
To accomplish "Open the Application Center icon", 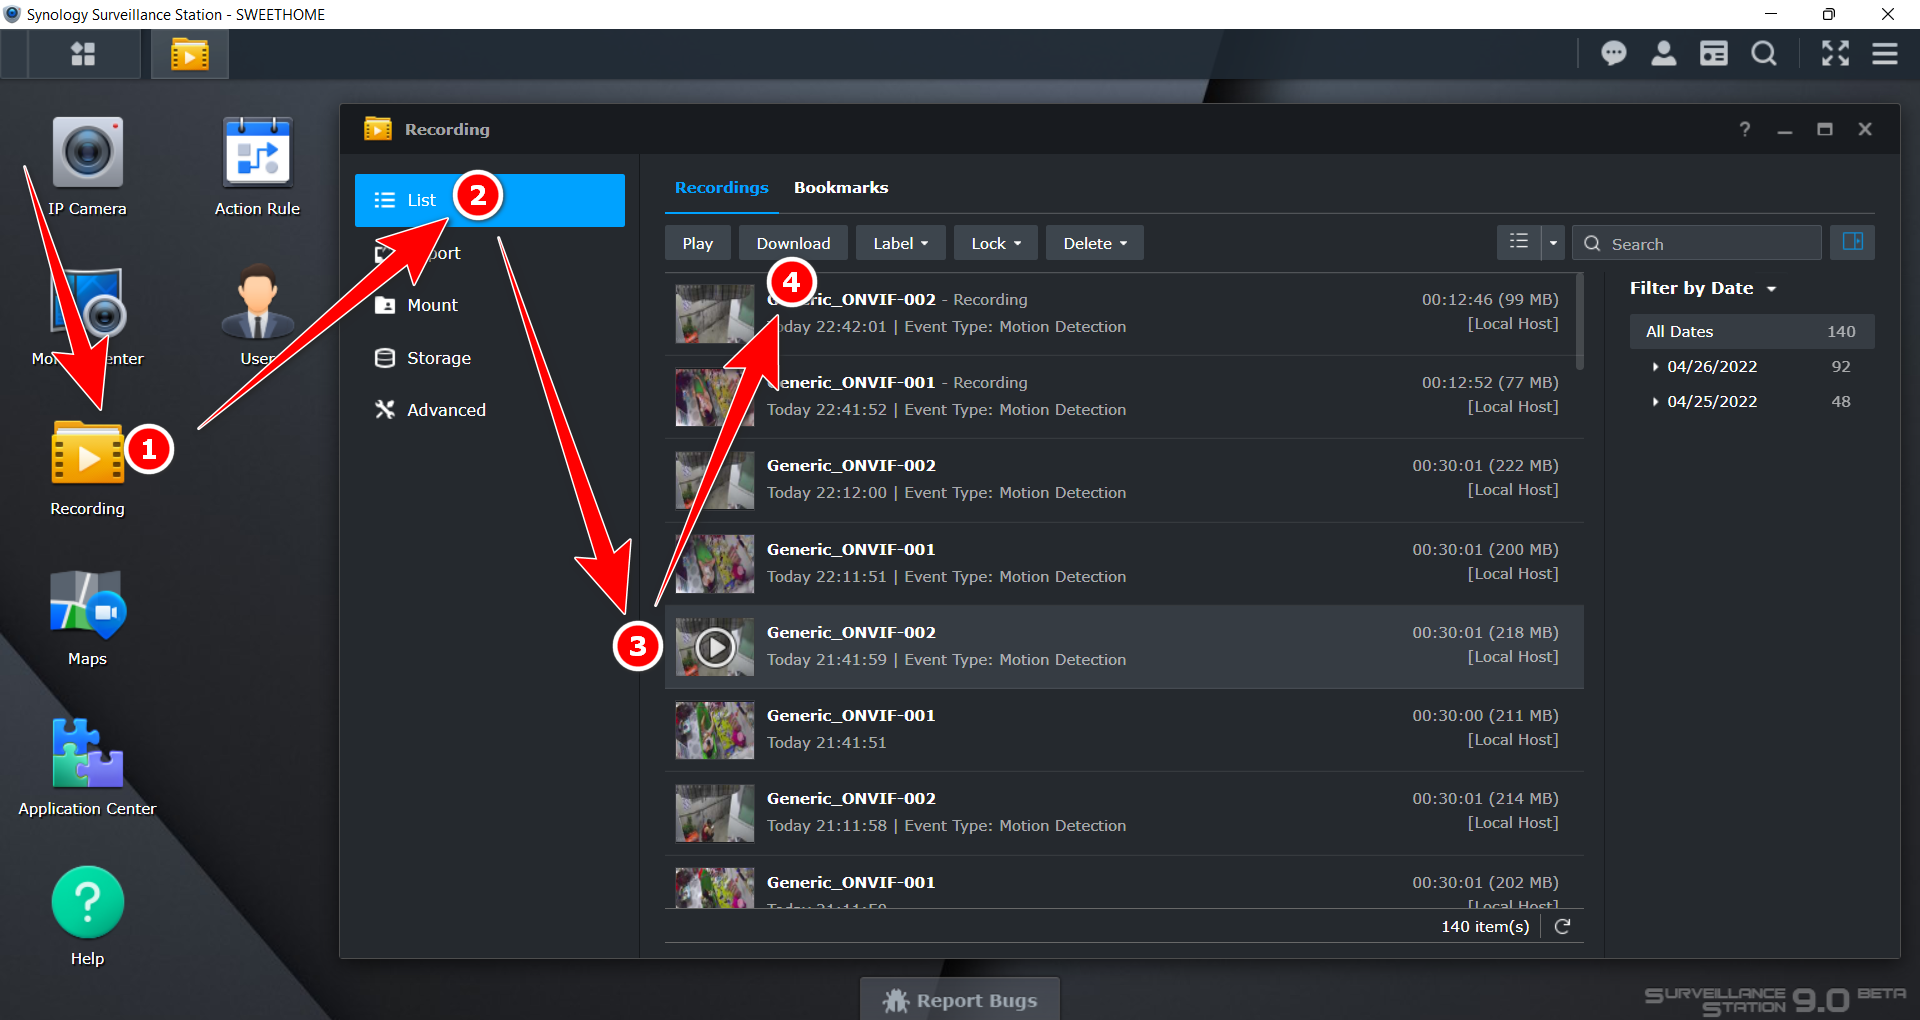I will coord(87,757).
